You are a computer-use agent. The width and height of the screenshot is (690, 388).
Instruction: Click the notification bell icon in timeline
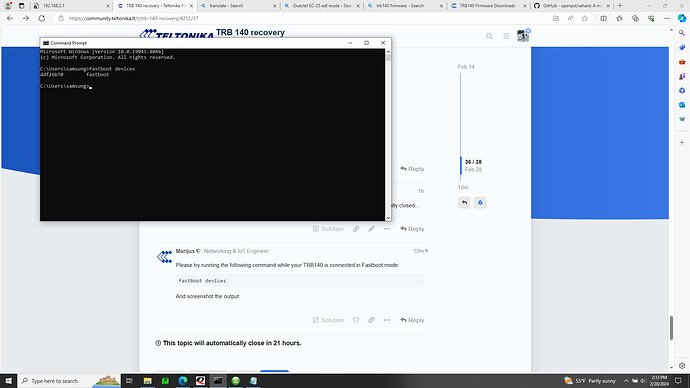click(480, 202)
